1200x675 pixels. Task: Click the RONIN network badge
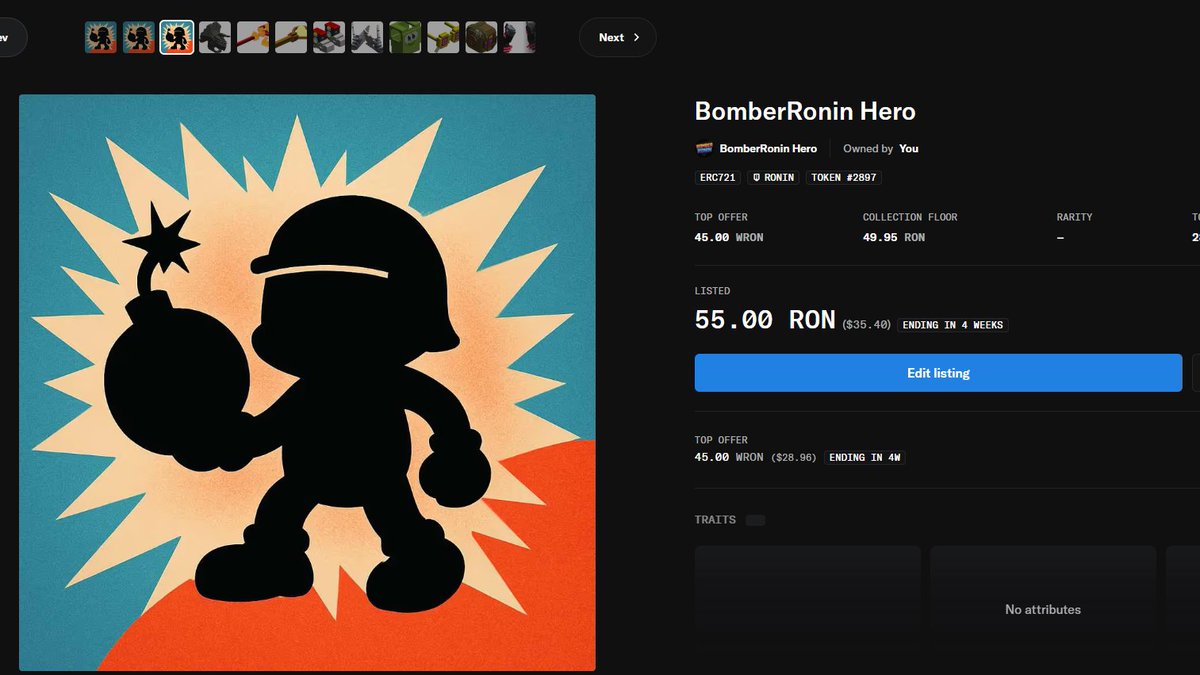772,177
